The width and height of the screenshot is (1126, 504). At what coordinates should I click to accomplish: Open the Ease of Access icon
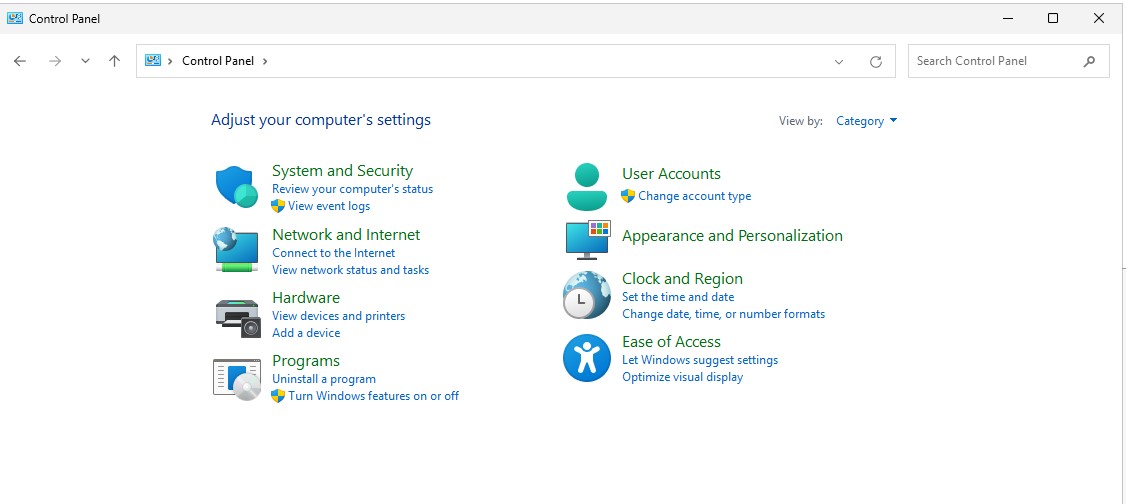586,358
